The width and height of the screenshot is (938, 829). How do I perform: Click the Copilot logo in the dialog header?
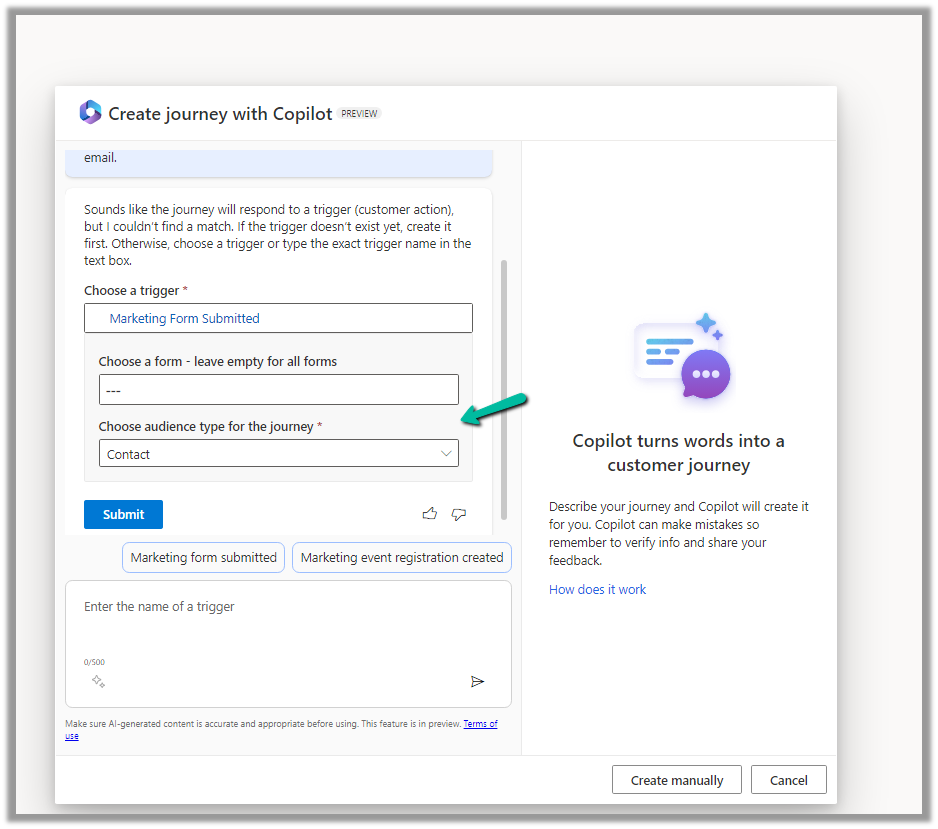[x=90, y=113]
